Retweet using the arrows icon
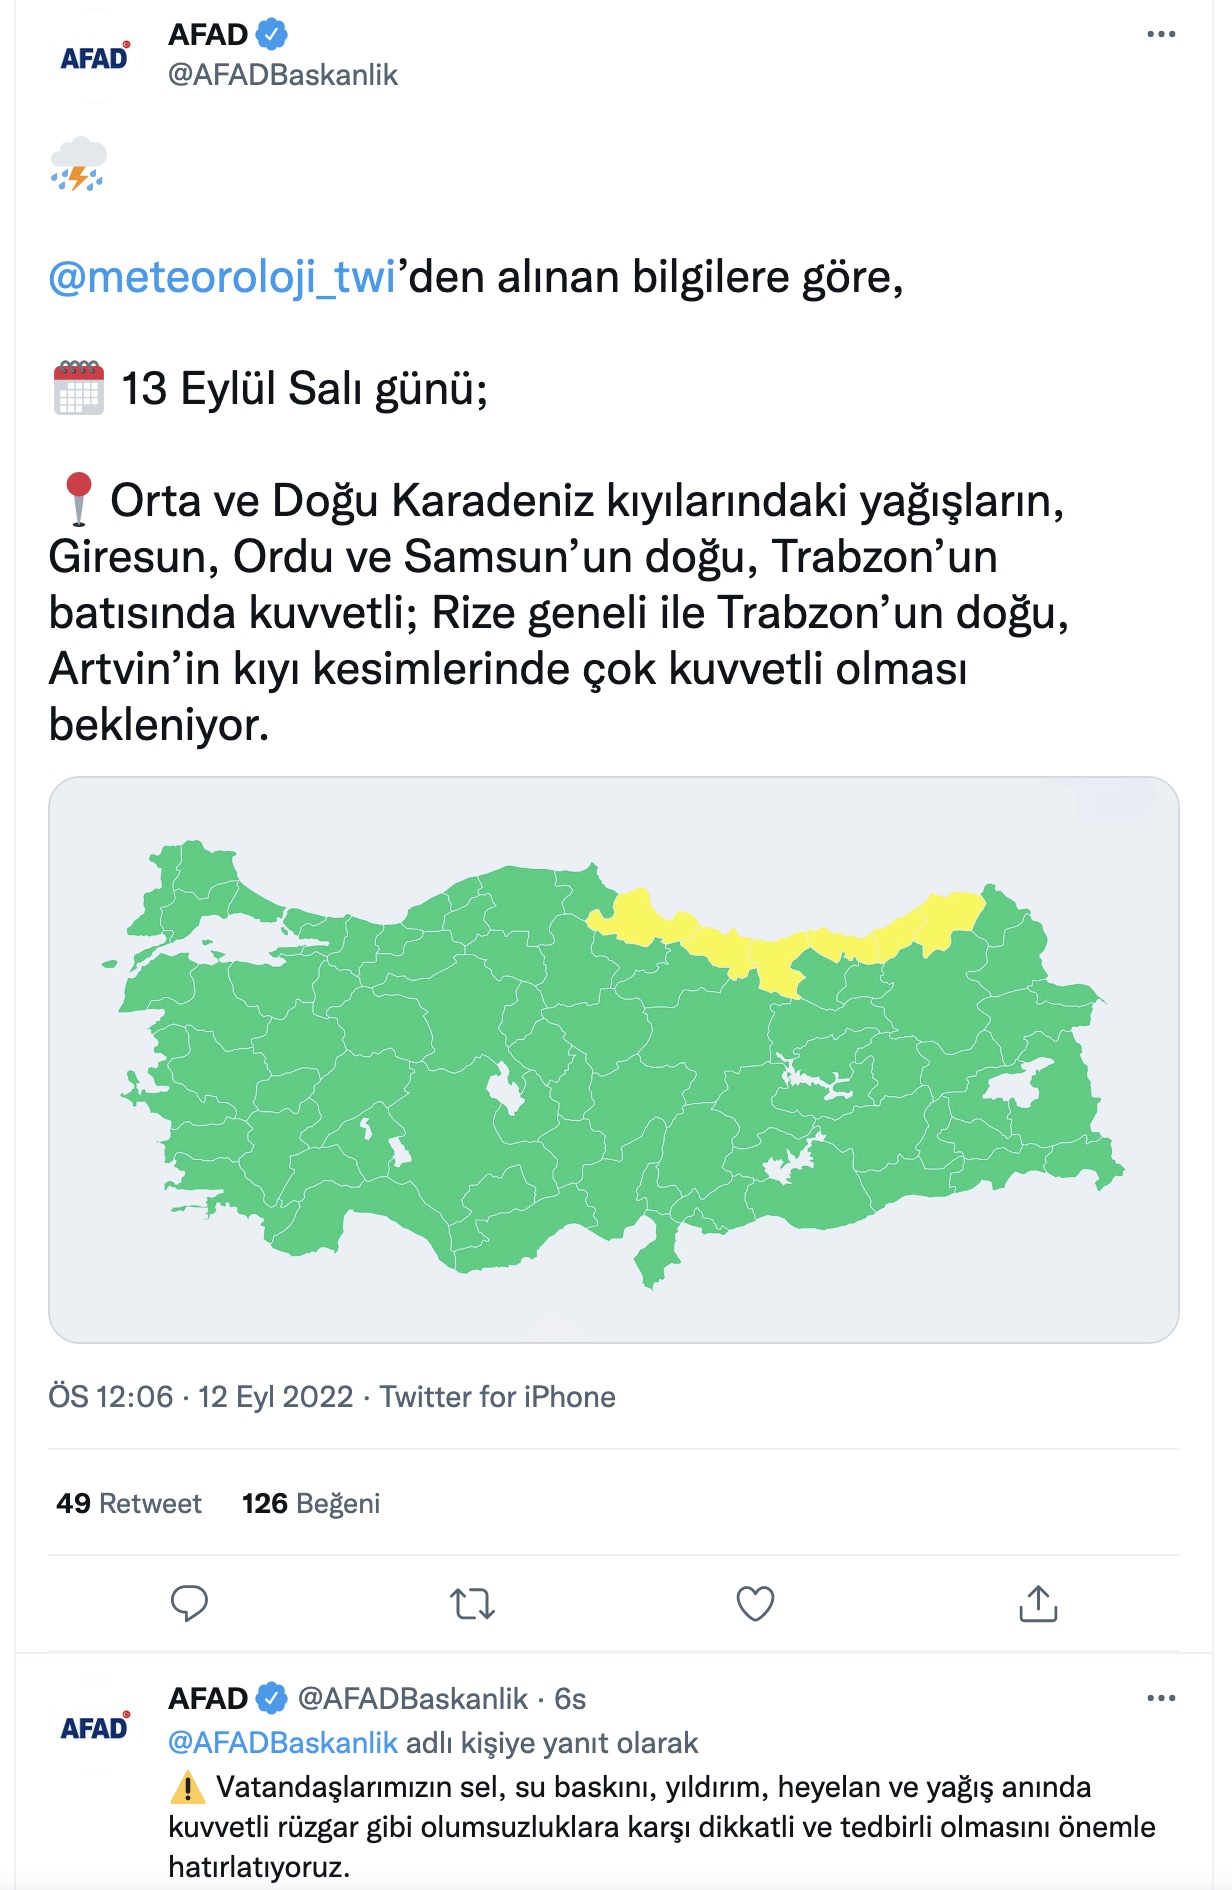The width and height of the screenshot is (1232, 1890). (472, 1604)
